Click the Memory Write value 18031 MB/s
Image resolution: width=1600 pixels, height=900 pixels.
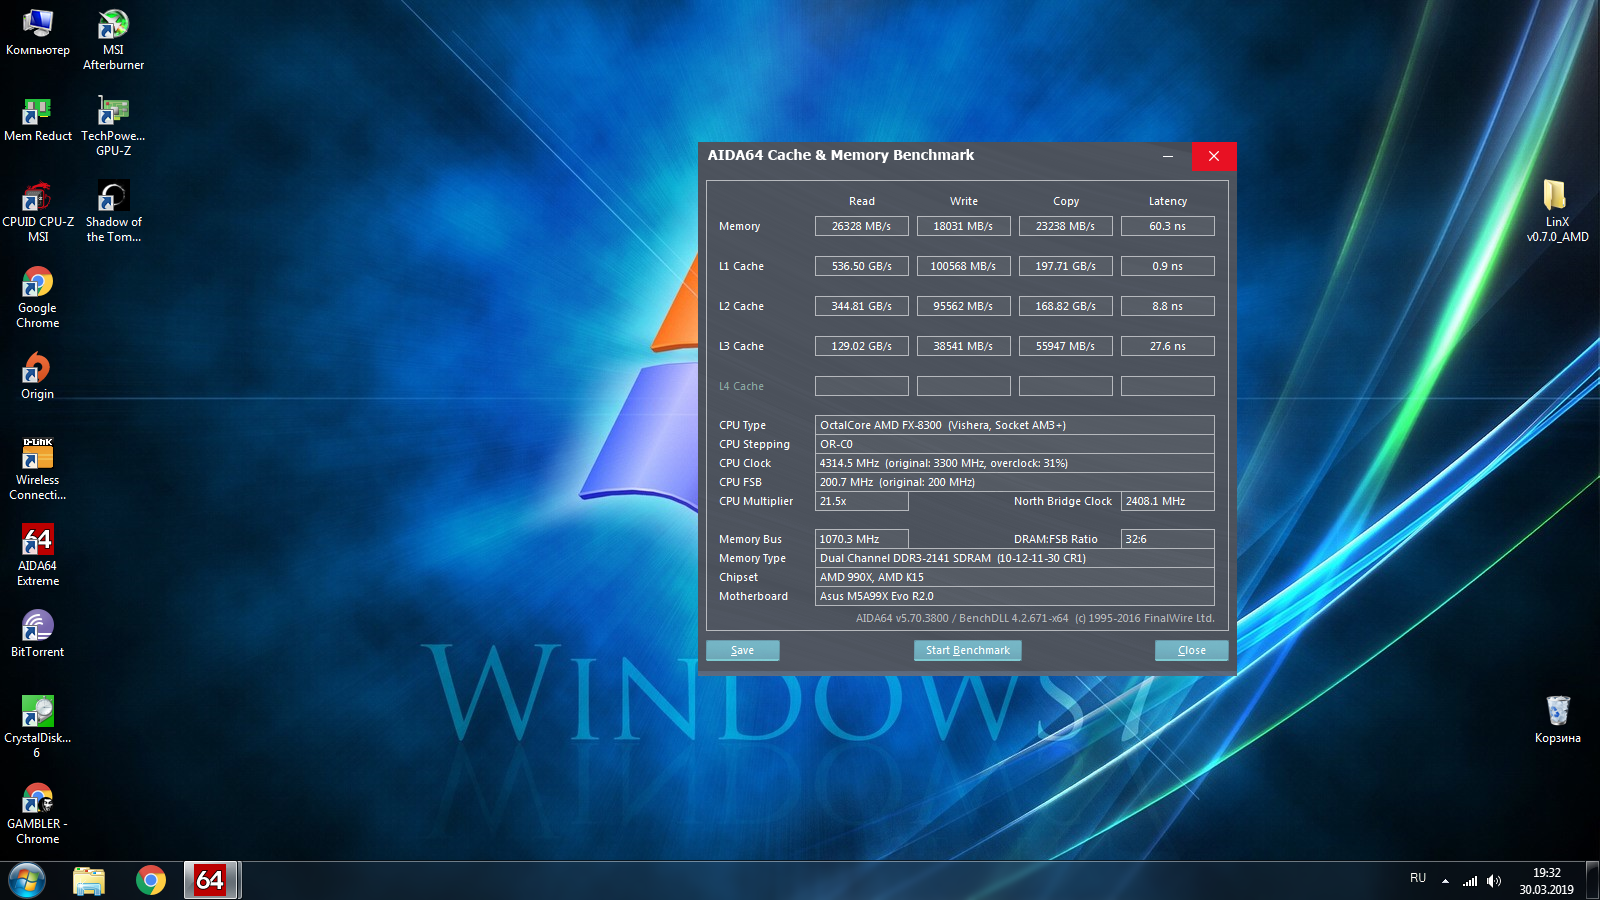tap(964, 226)
